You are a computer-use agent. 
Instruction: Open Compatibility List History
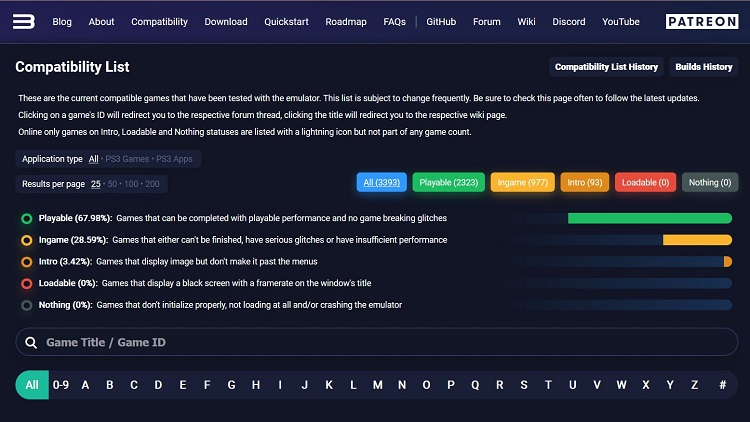click(x=606, y=67)
